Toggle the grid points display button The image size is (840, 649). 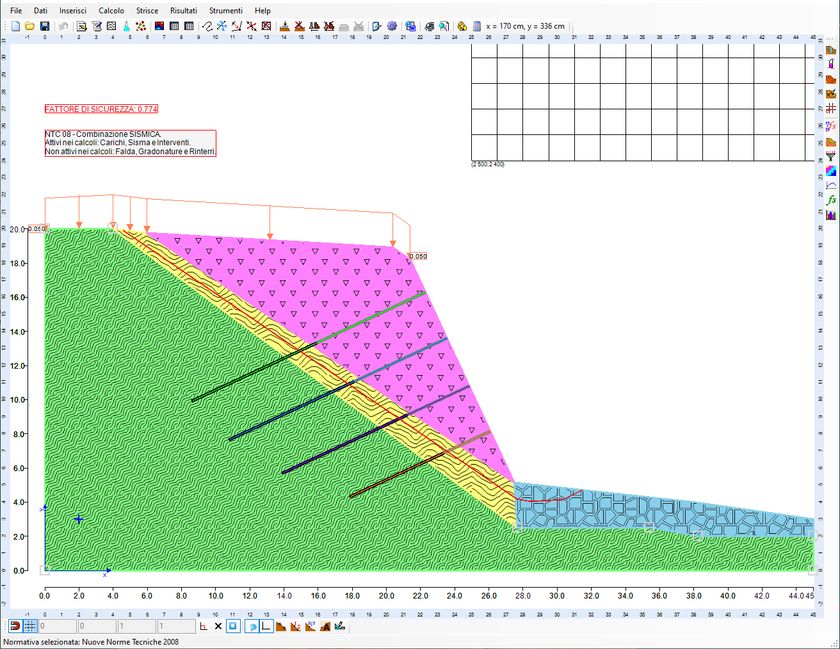[x=31, y=625]
